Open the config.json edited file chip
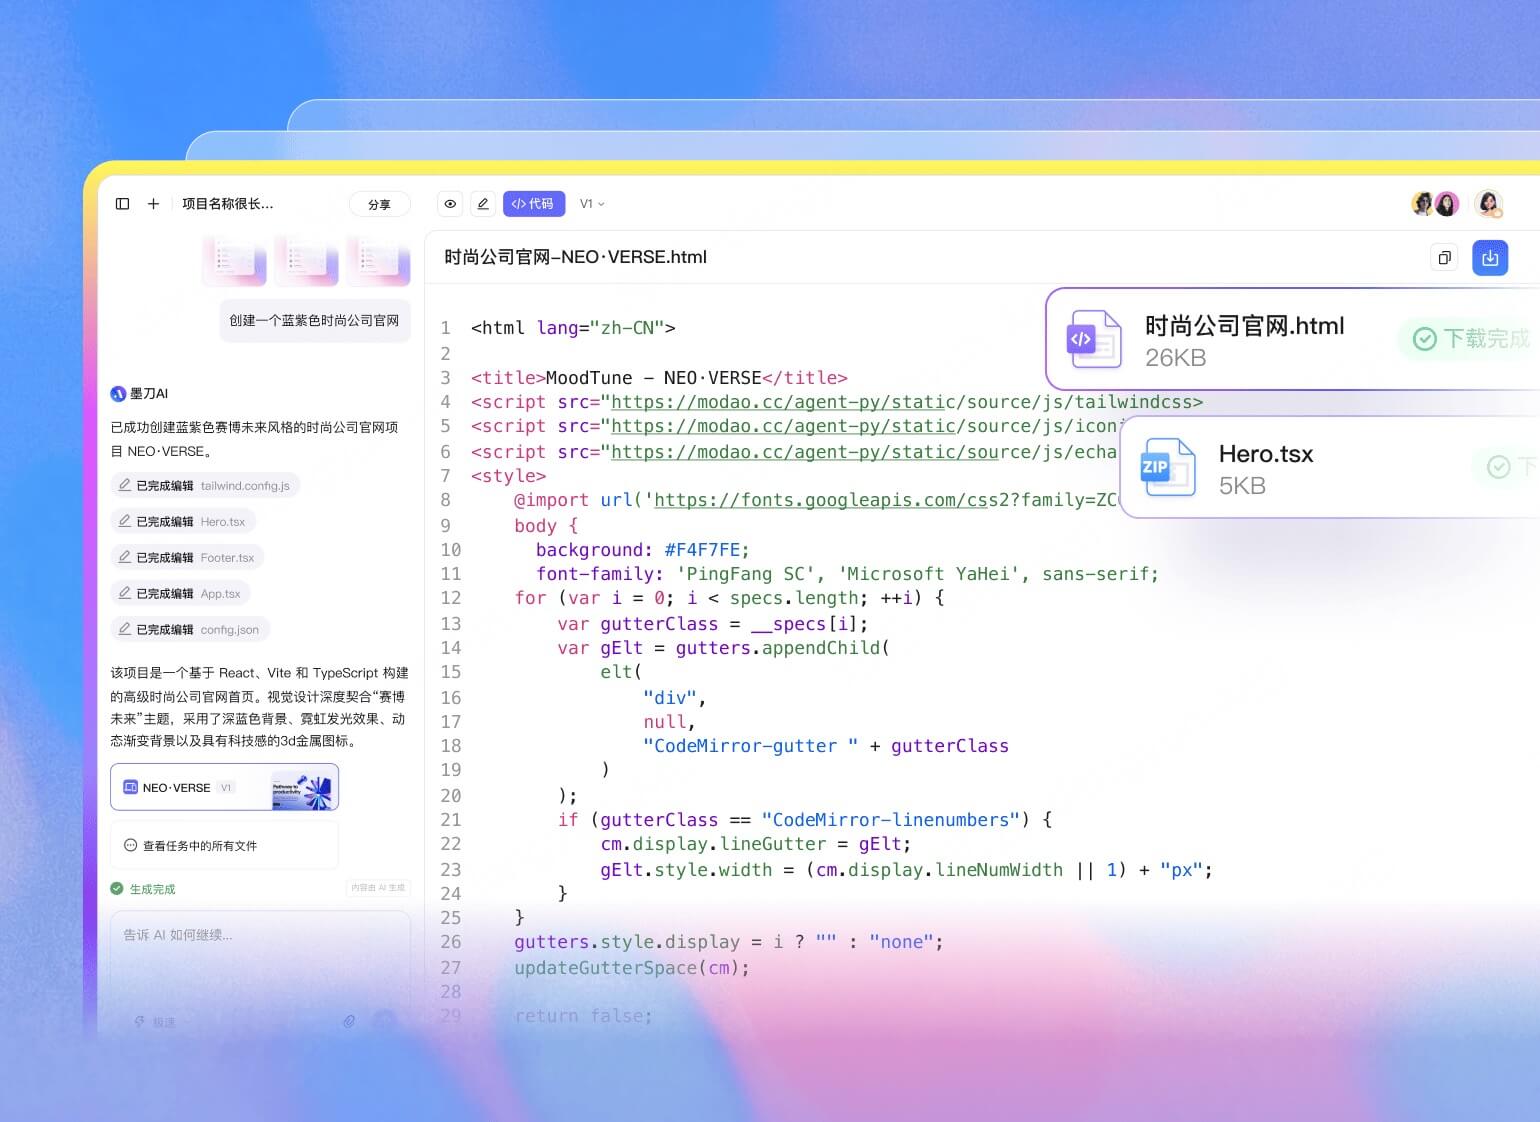 click(190, 630)
